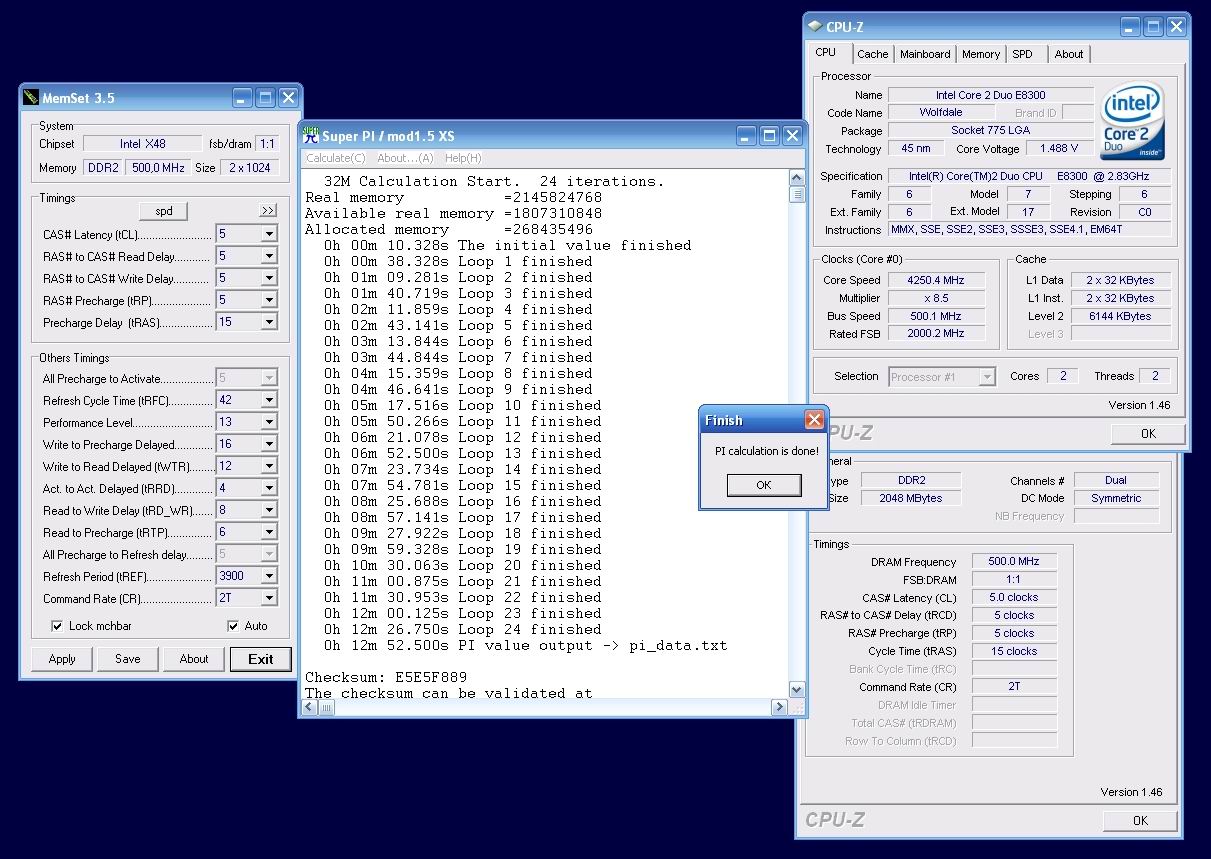
Task: Click the CPU-Z title bar icon
Action: (815, 27)
